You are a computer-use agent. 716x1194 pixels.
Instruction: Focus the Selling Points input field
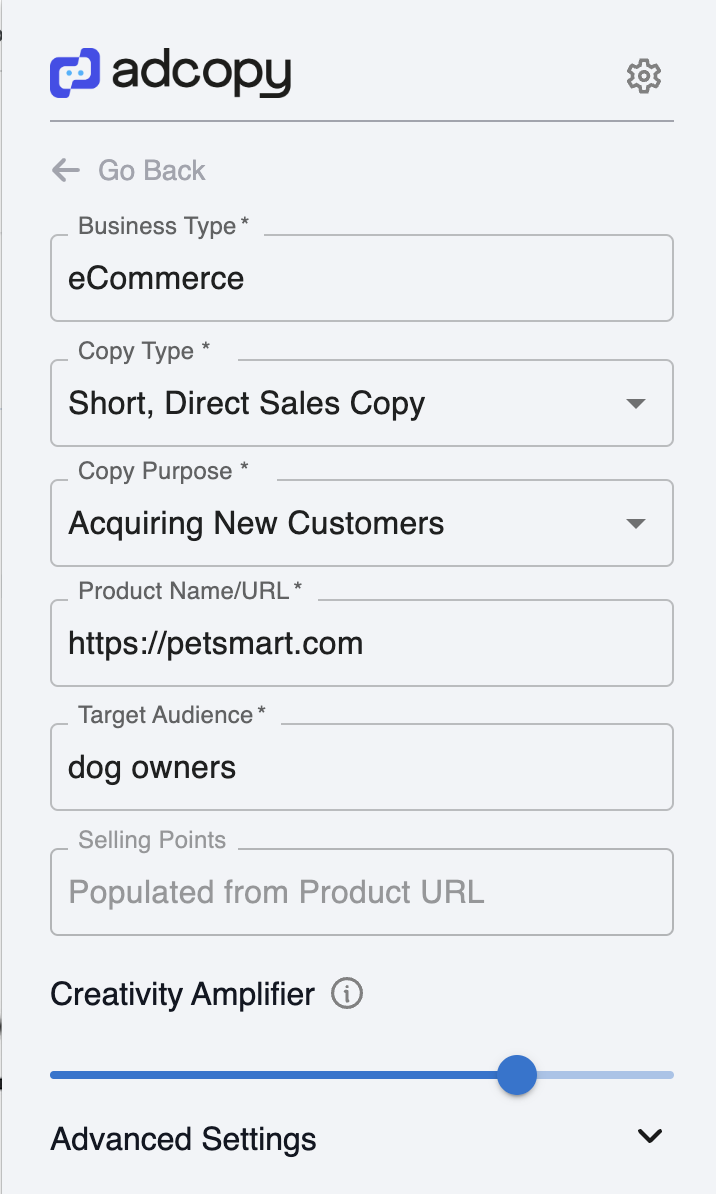point(362,892)
